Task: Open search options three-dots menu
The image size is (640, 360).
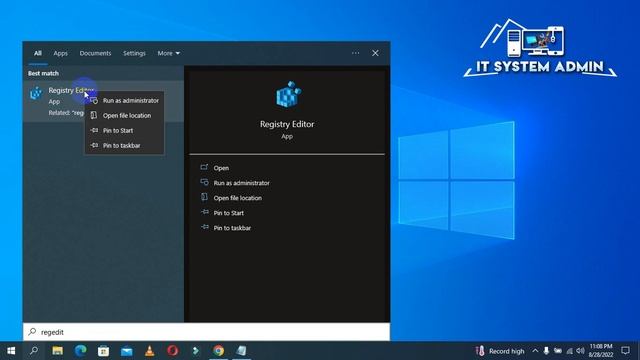Action: tap(356, 53)
